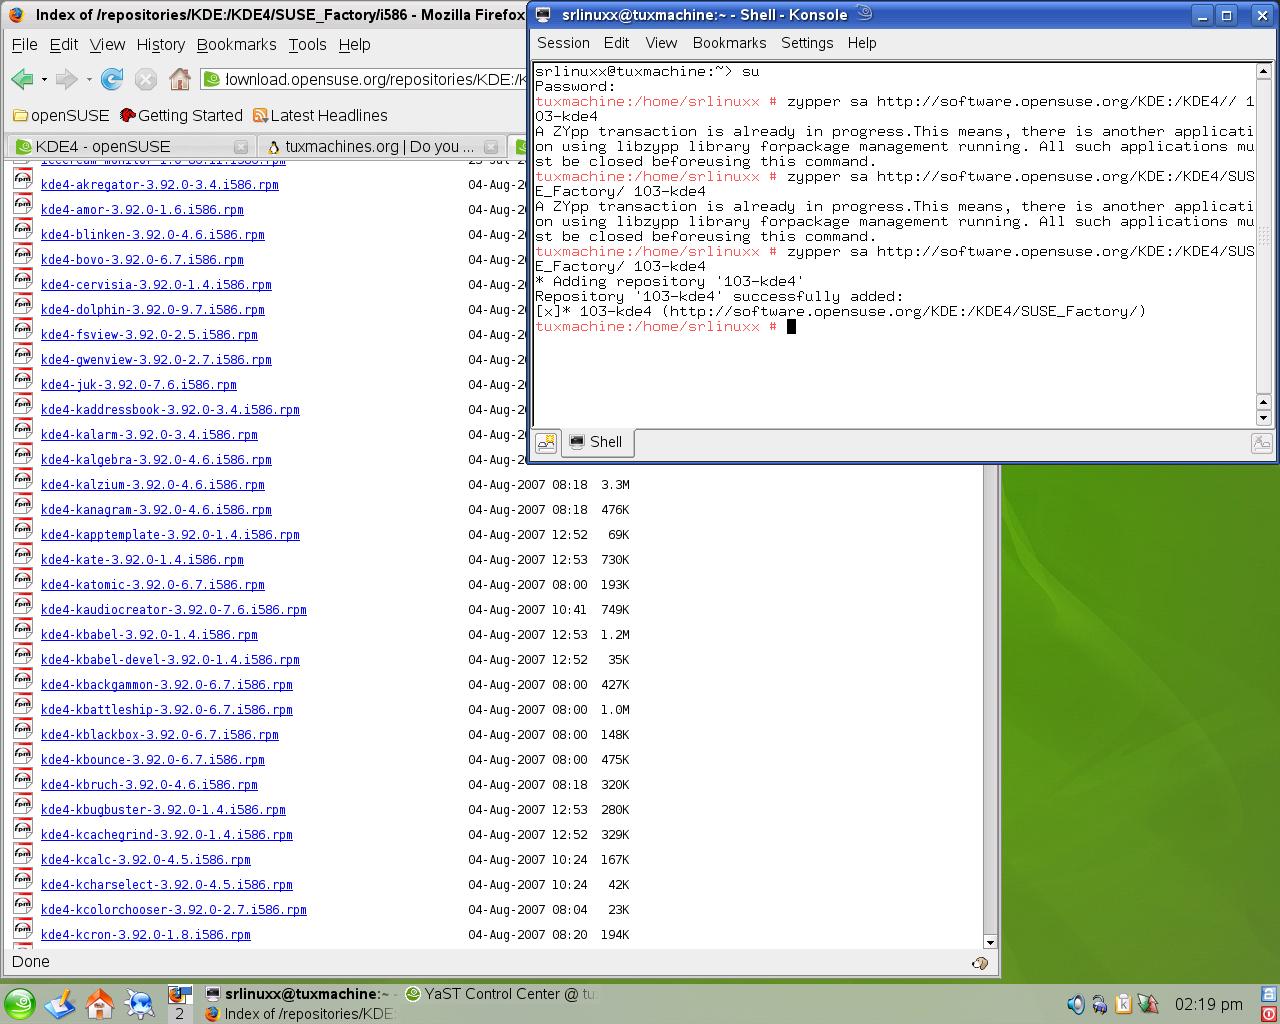1280x1024 pixels.
Task: Open Konsole Help menu
Action: [x=862, y=43]
